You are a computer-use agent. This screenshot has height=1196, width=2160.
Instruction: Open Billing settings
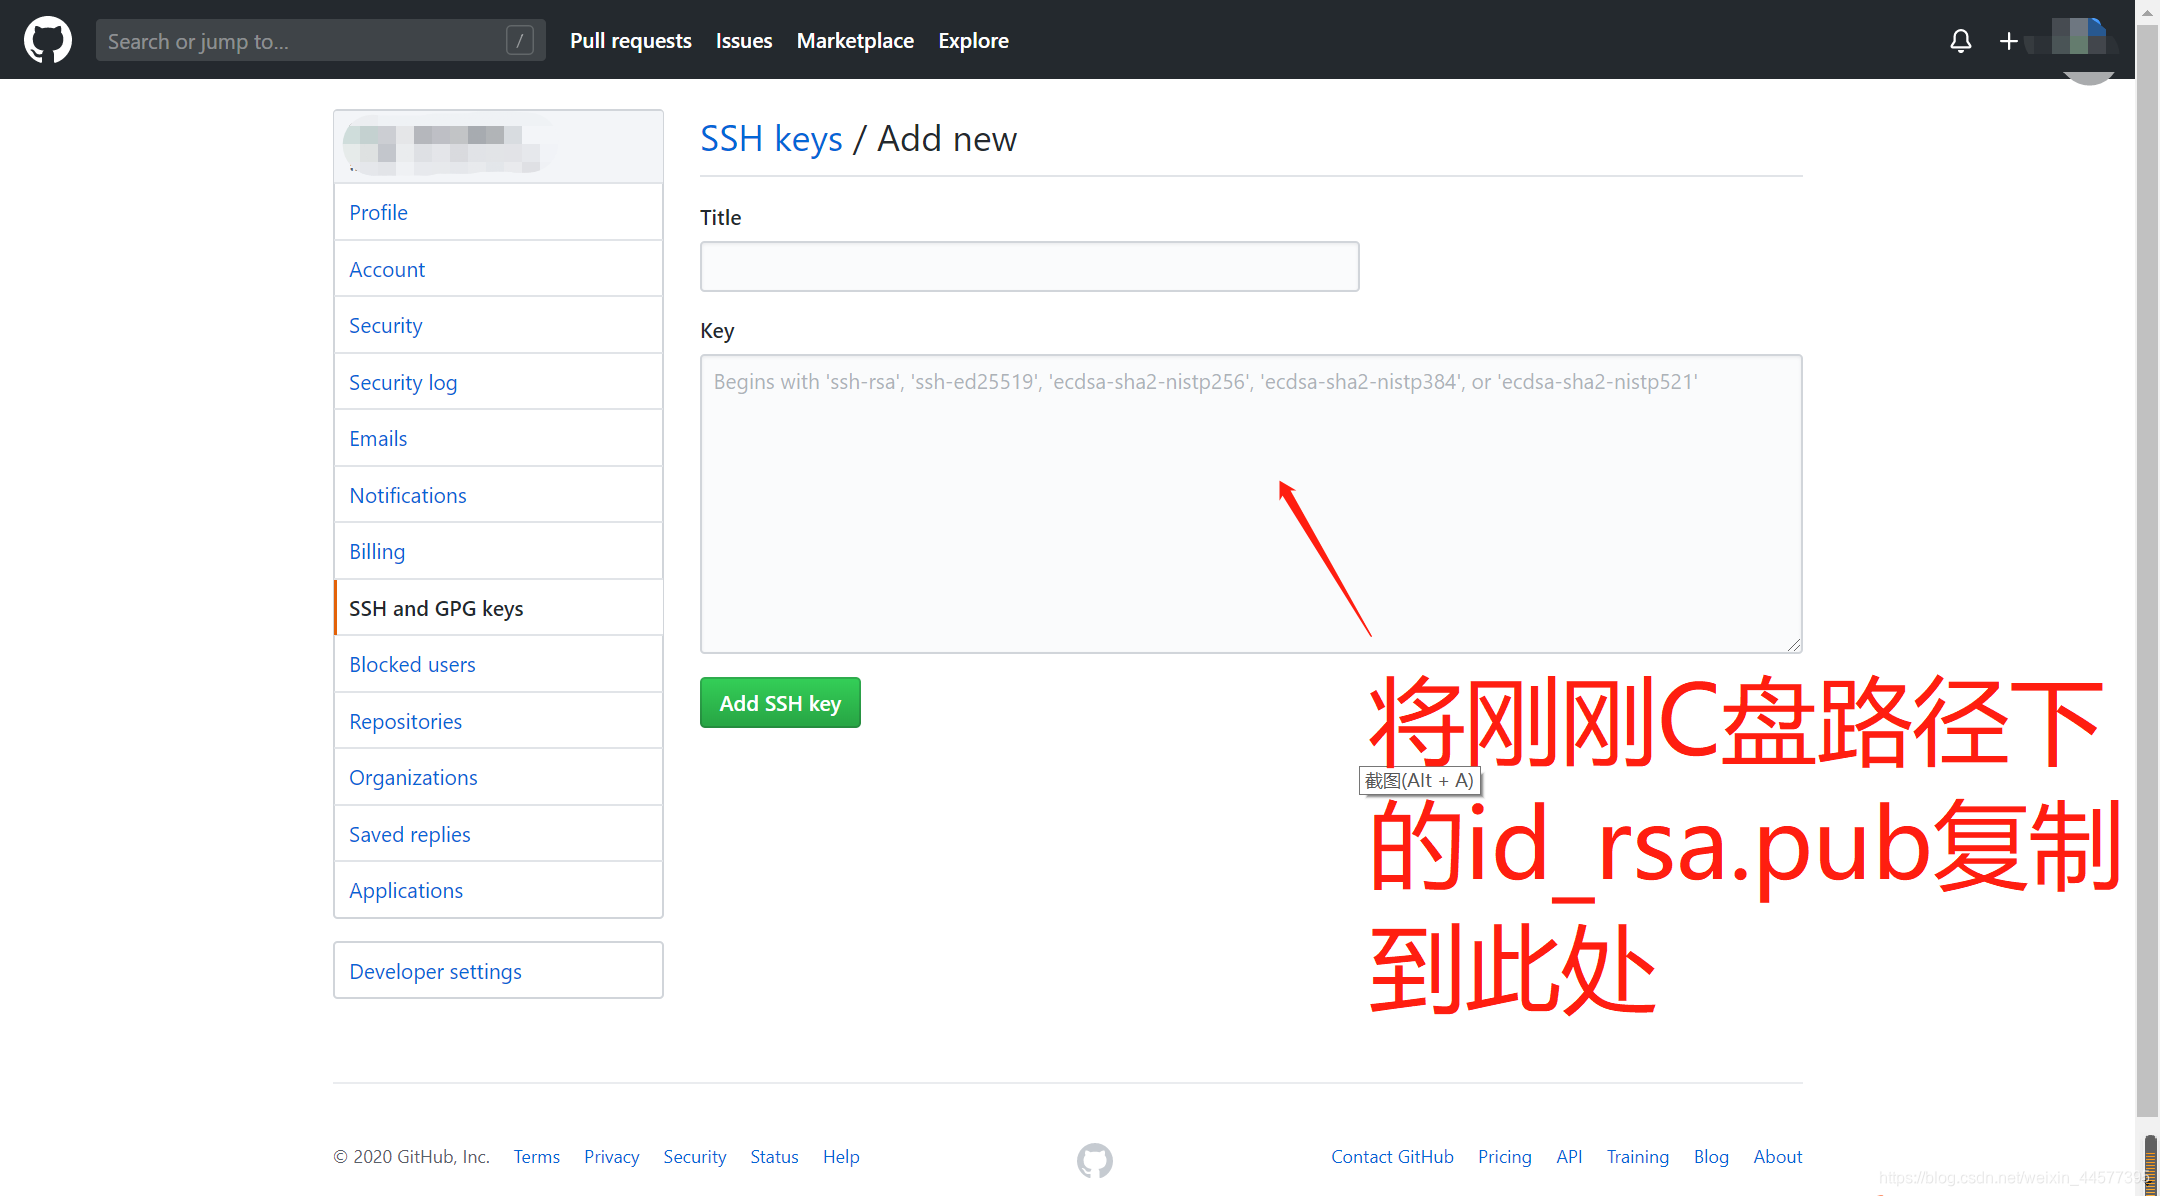pos(498,551)
